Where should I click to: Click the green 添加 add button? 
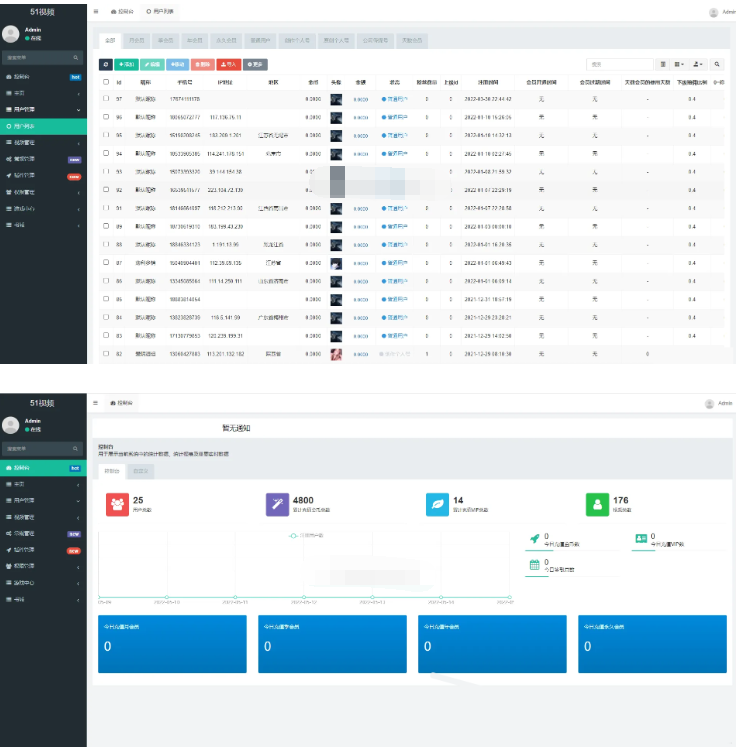[x=126, y=64]
